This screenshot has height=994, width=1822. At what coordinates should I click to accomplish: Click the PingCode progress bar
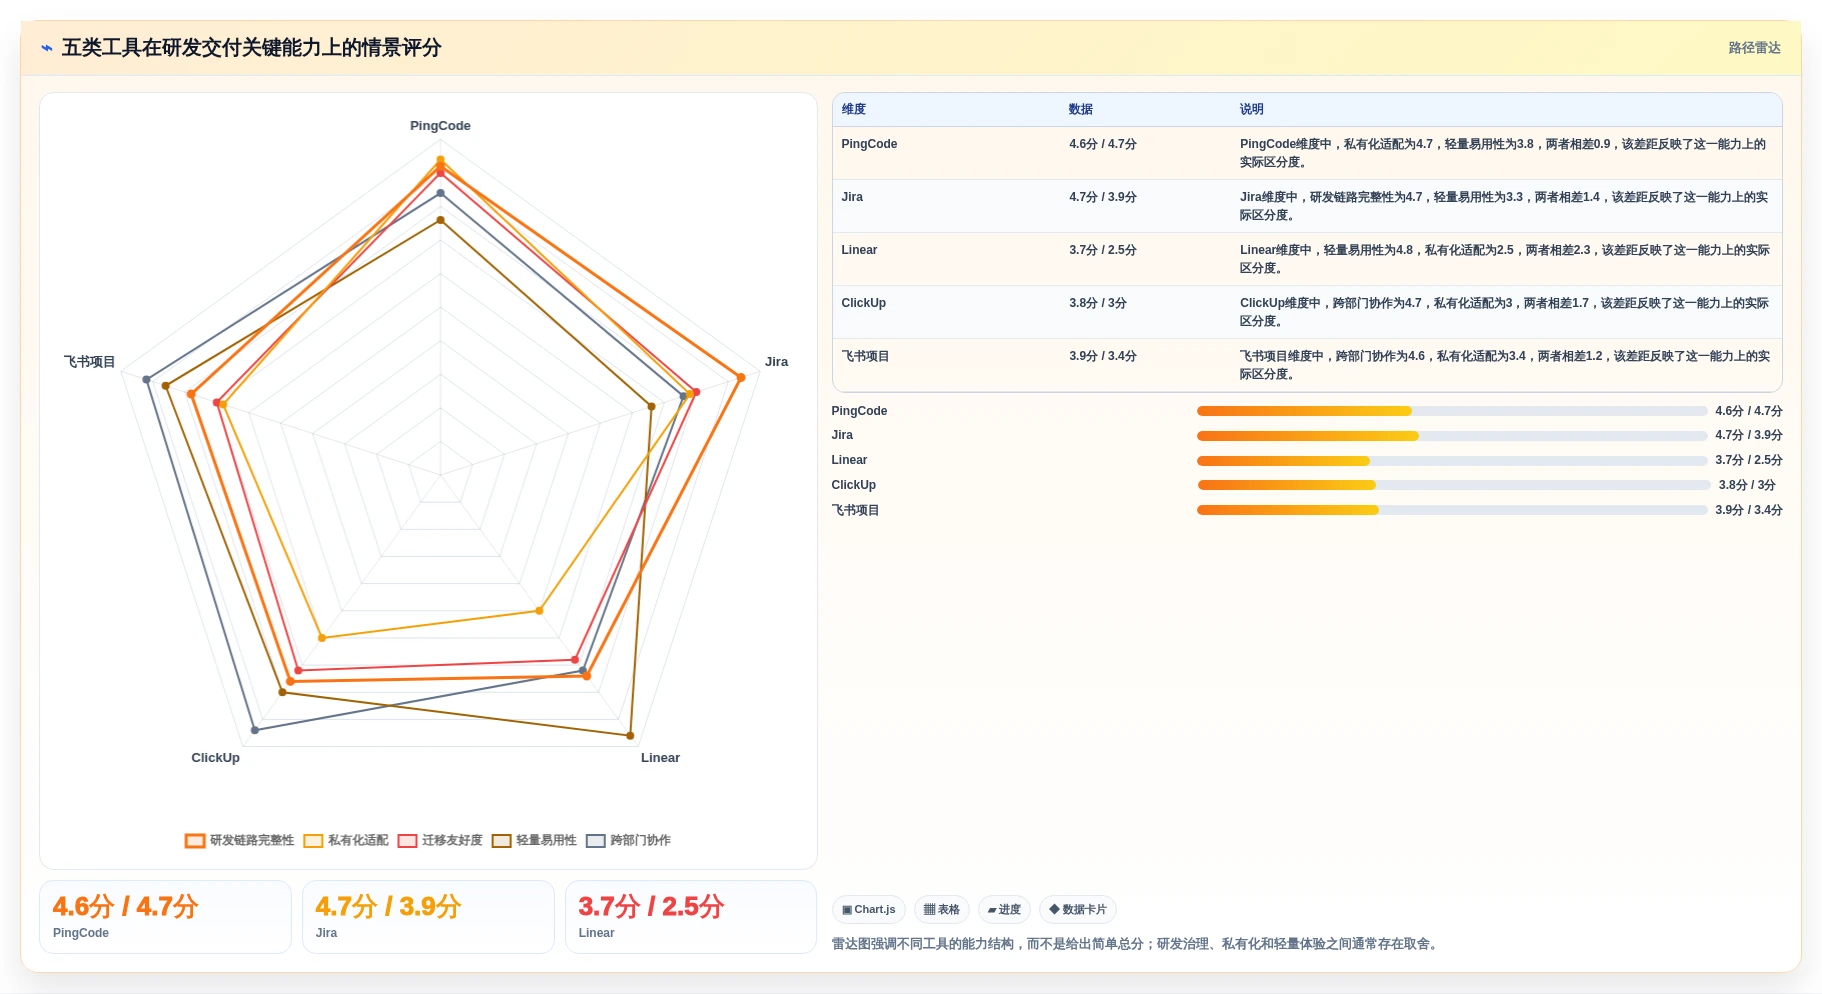point(1452,411)
